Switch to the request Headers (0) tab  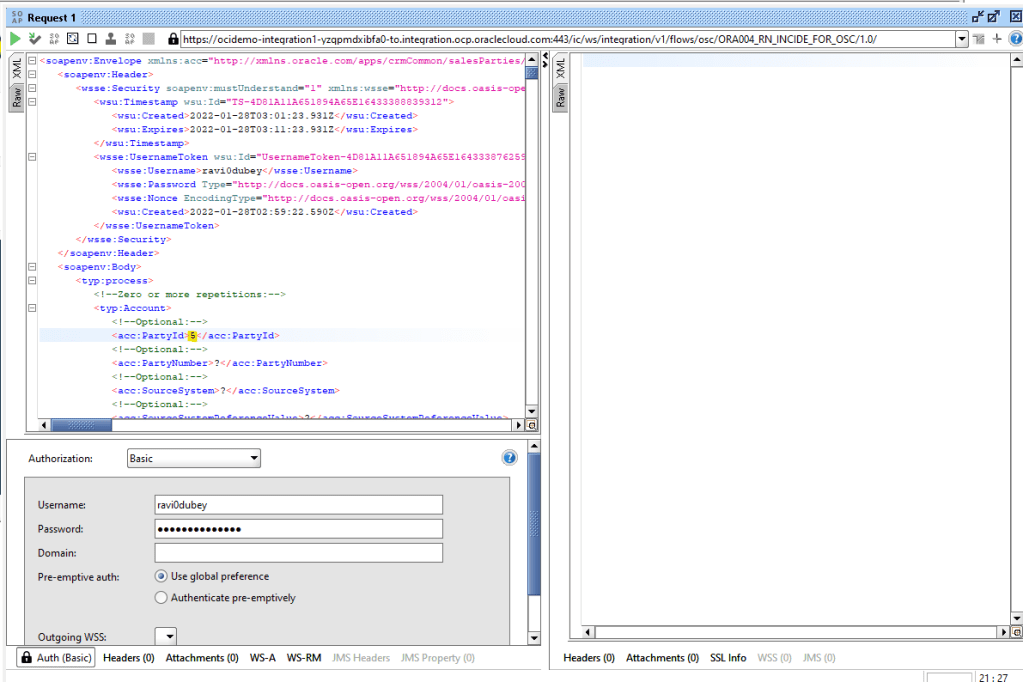[x=128, y=658]
